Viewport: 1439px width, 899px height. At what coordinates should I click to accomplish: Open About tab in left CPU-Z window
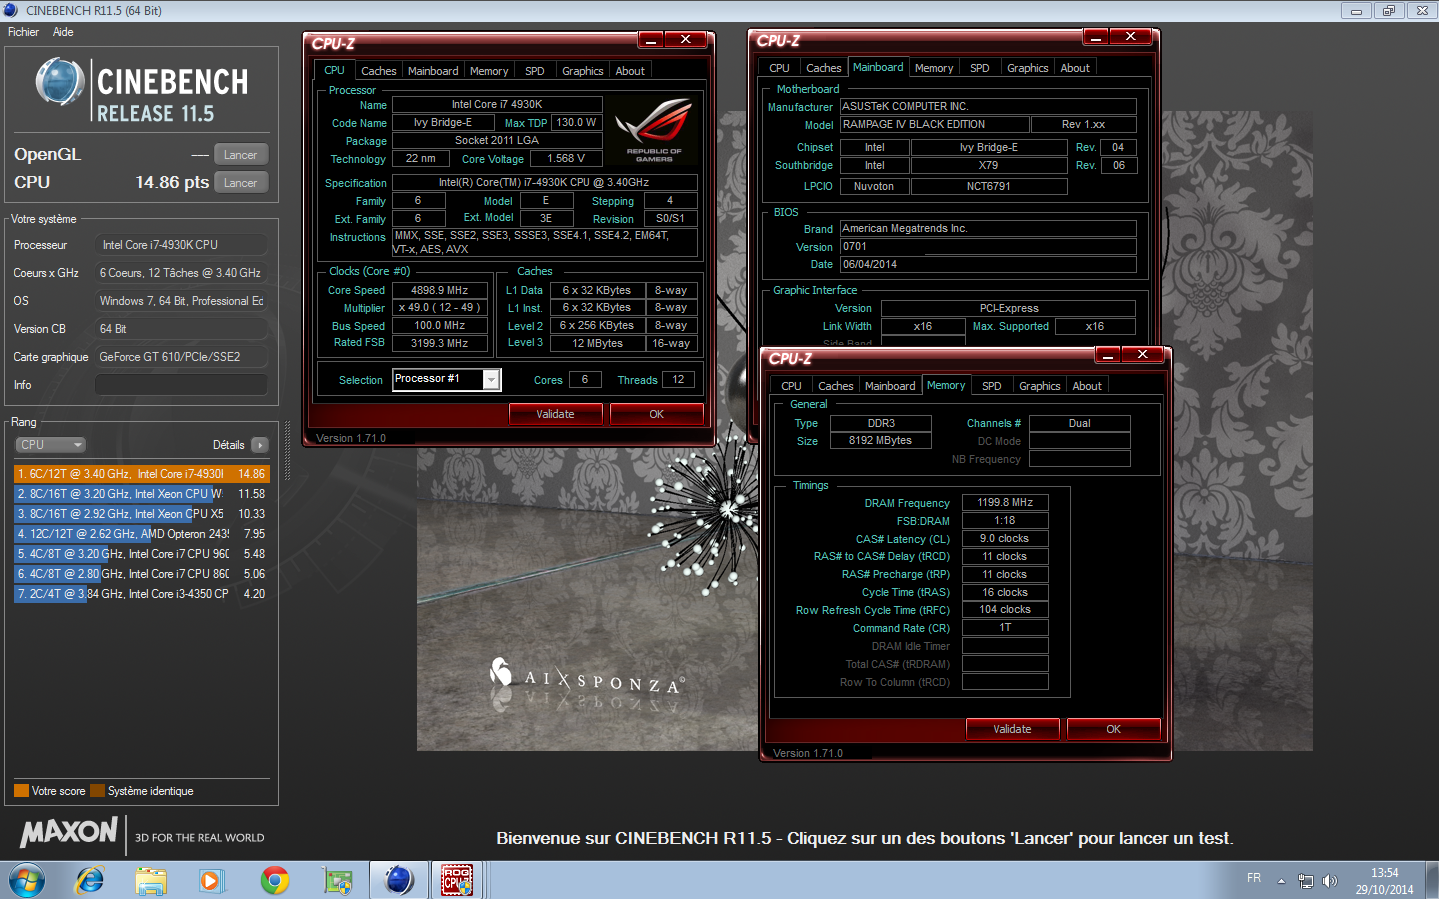pos(630,71)
